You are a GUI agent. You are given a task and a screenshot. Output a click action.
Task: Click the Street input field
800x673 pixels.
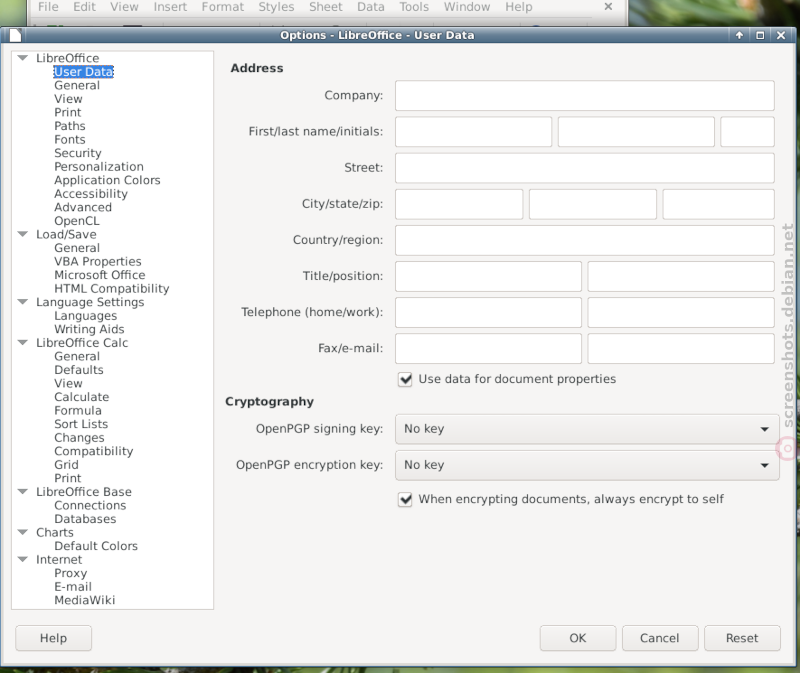click(585, 168)
